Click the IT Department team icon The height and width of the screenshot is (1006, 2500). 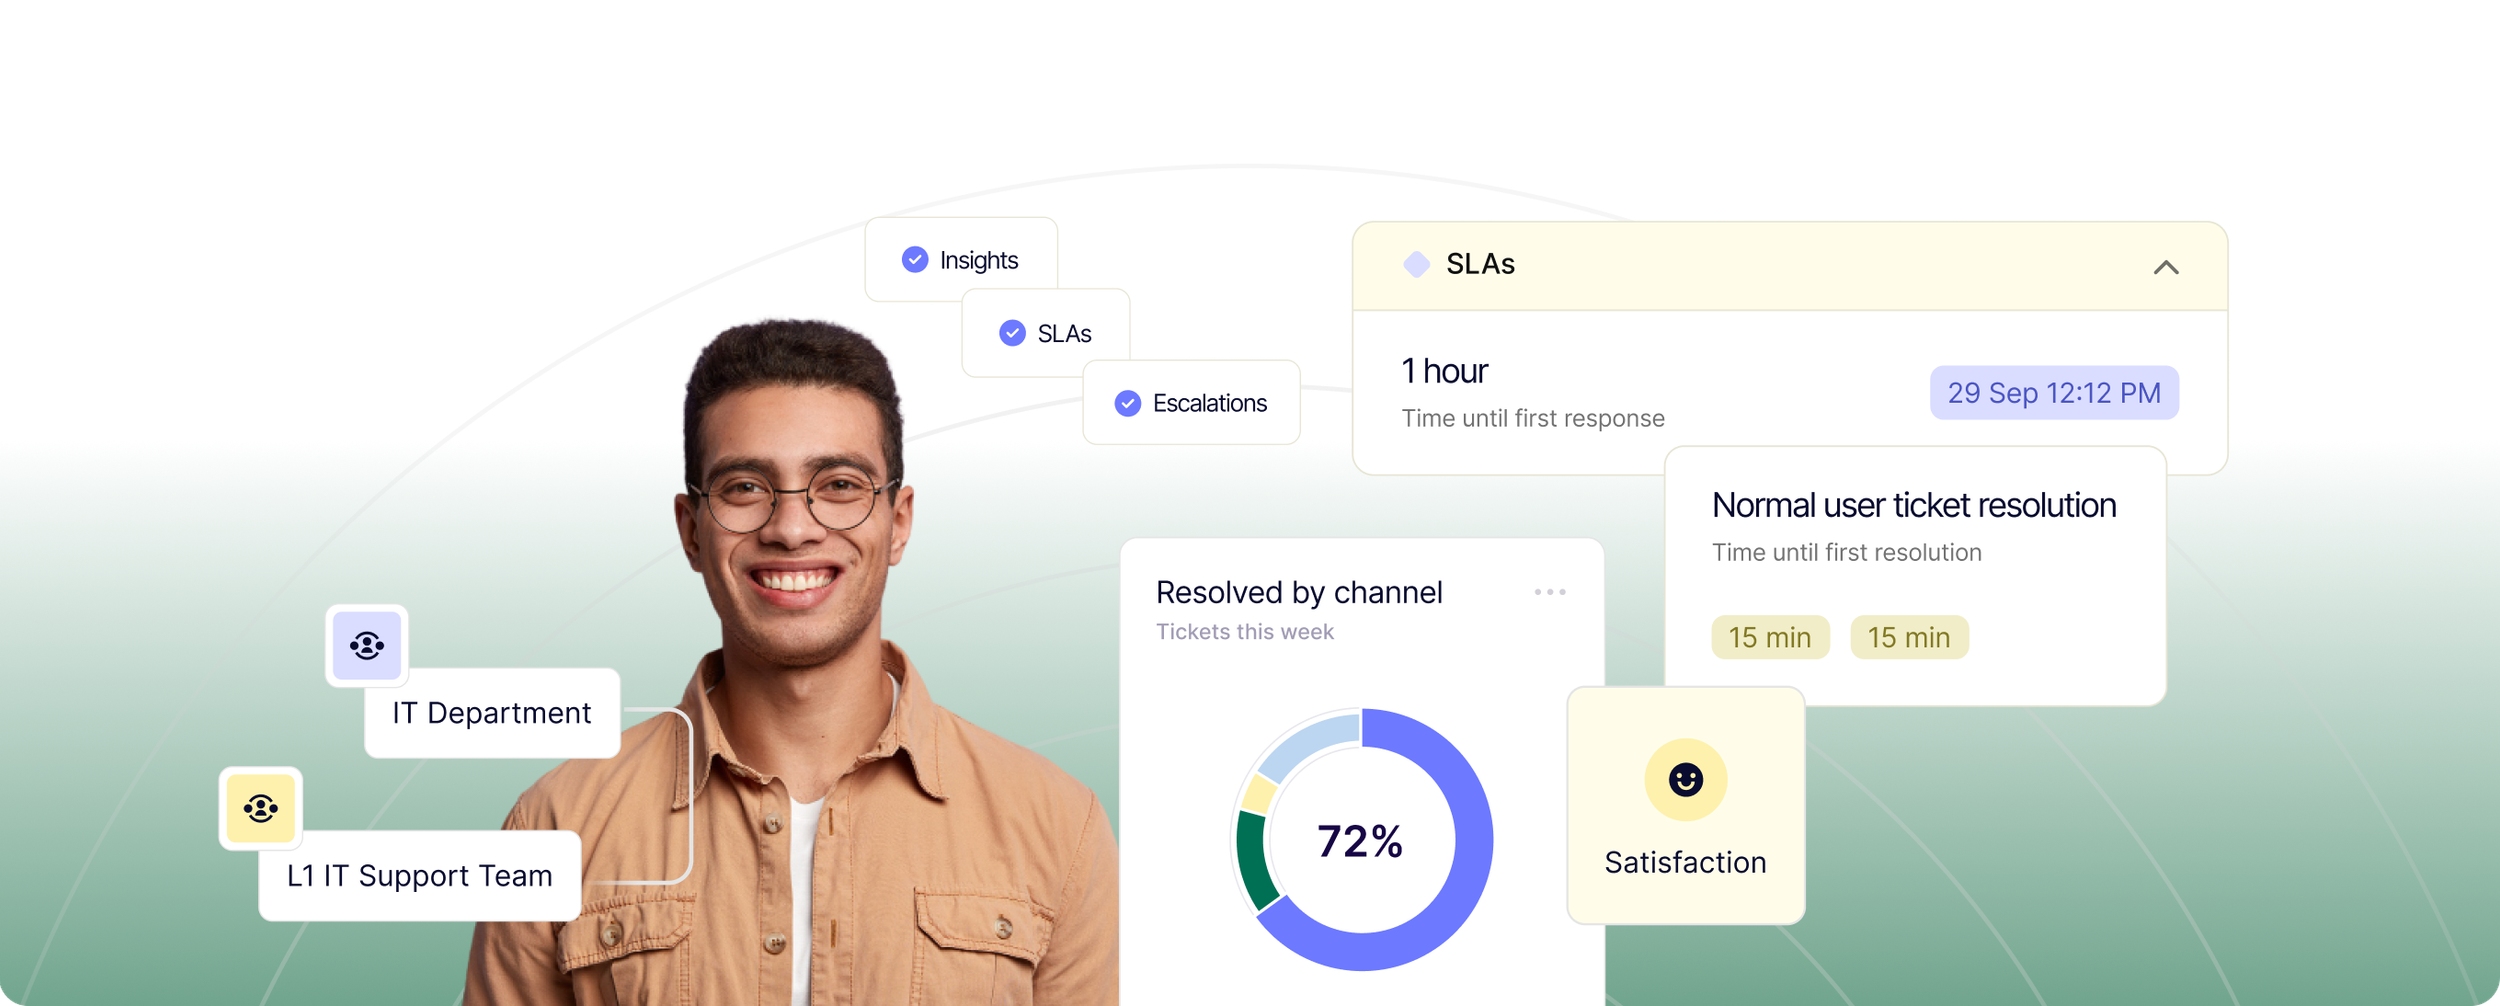pos(367,645)
